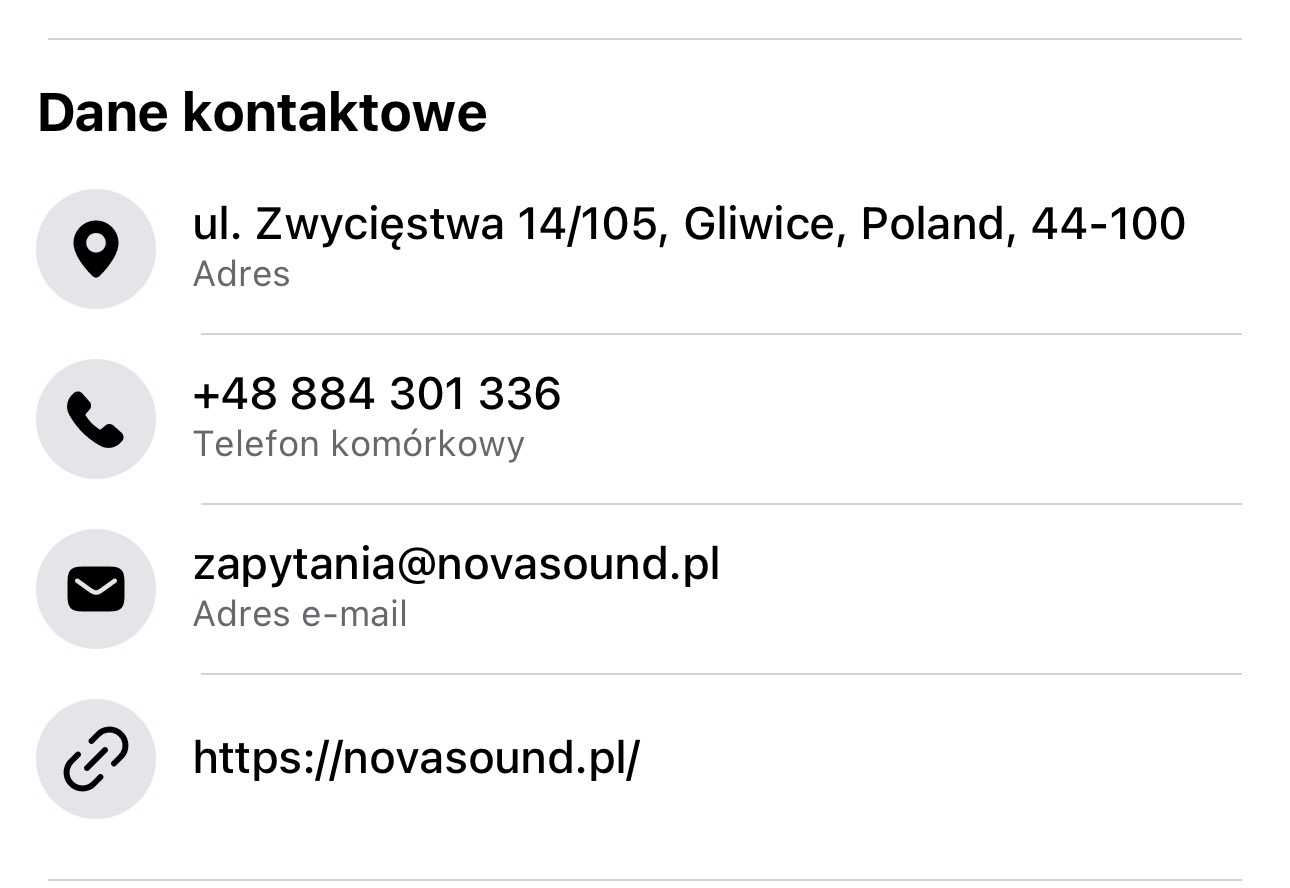This screenshot has width=1290, height=888.
Task: Open the https://novasound.pl/ website link
Action: 416,758
